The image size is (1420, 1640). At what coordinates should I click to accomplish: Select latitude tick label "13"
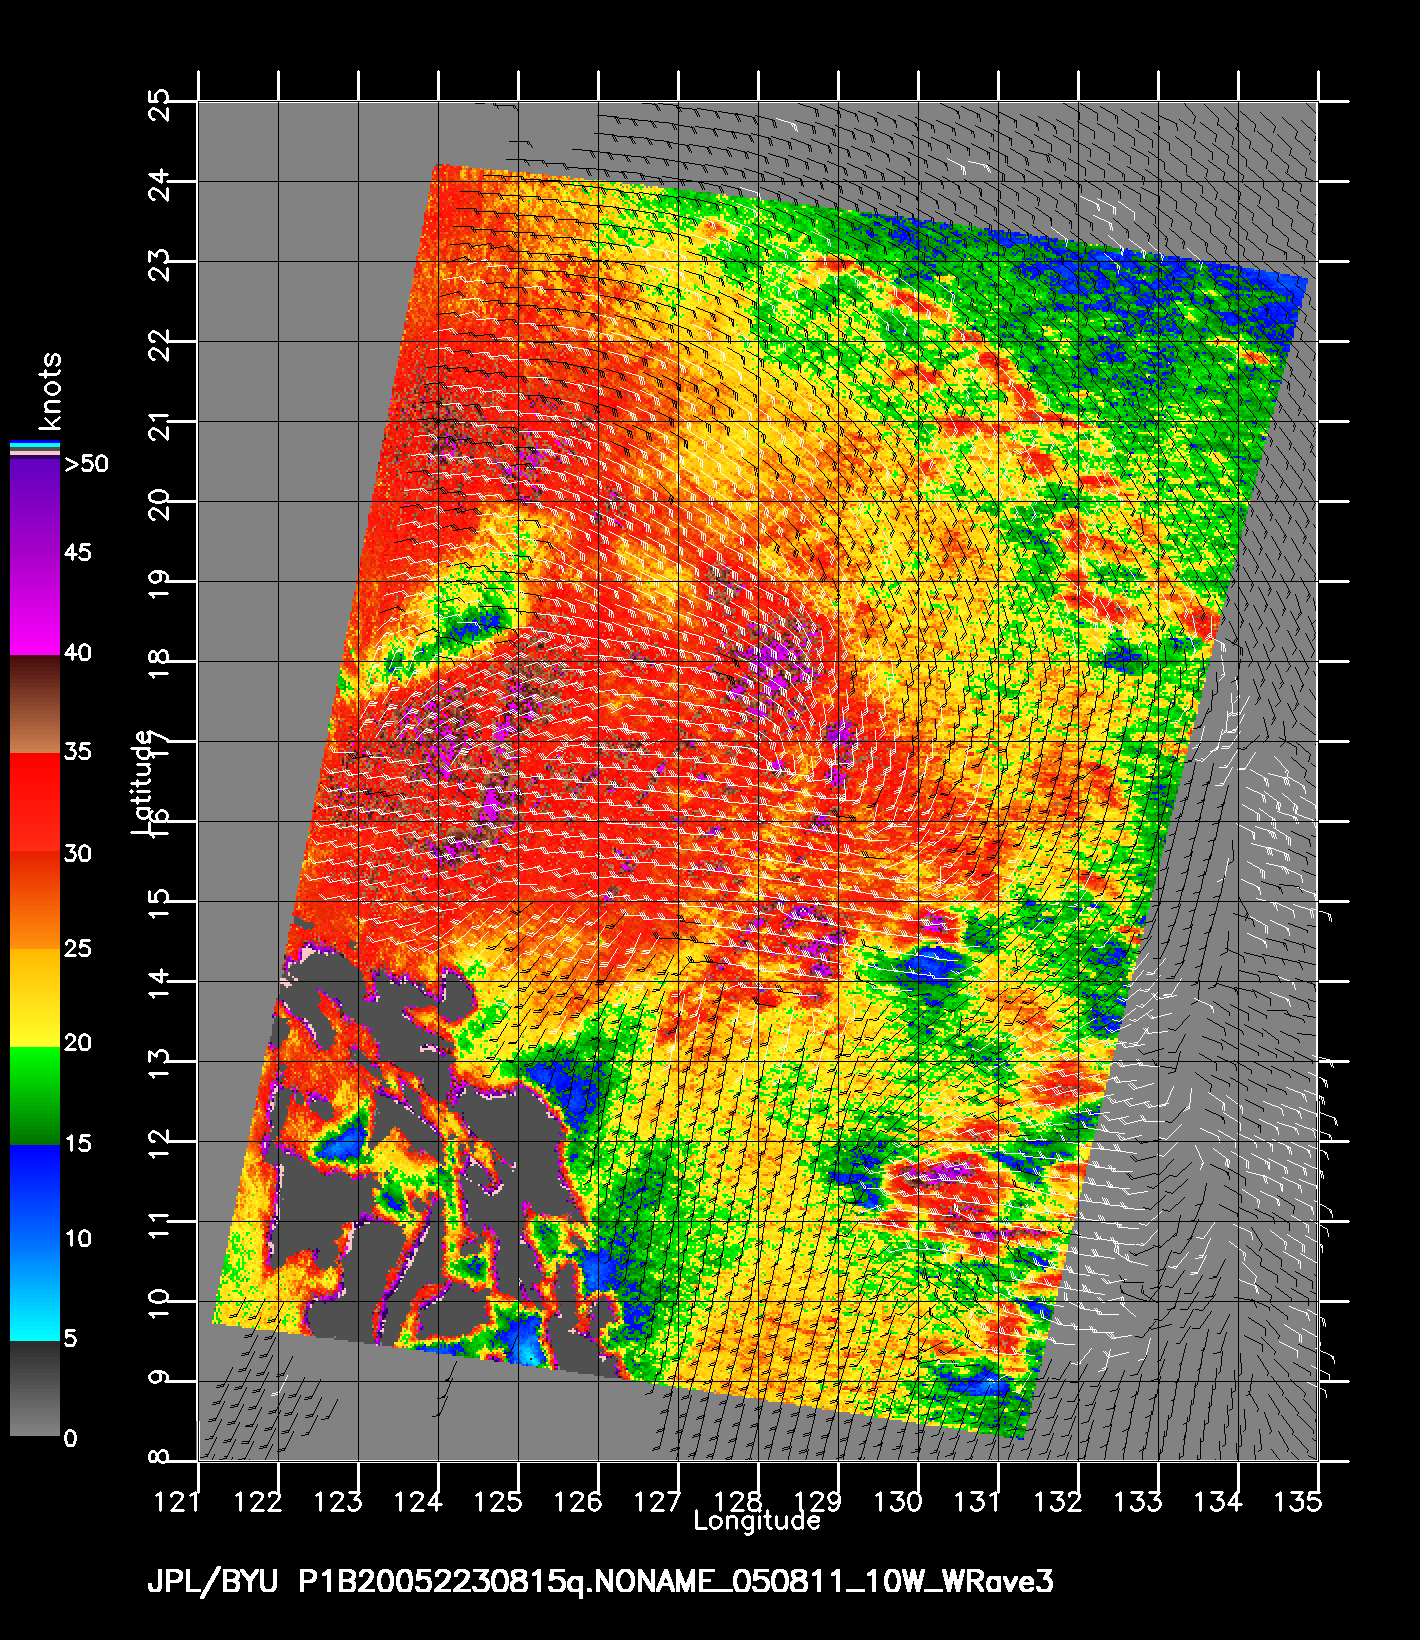(158, 1064)
